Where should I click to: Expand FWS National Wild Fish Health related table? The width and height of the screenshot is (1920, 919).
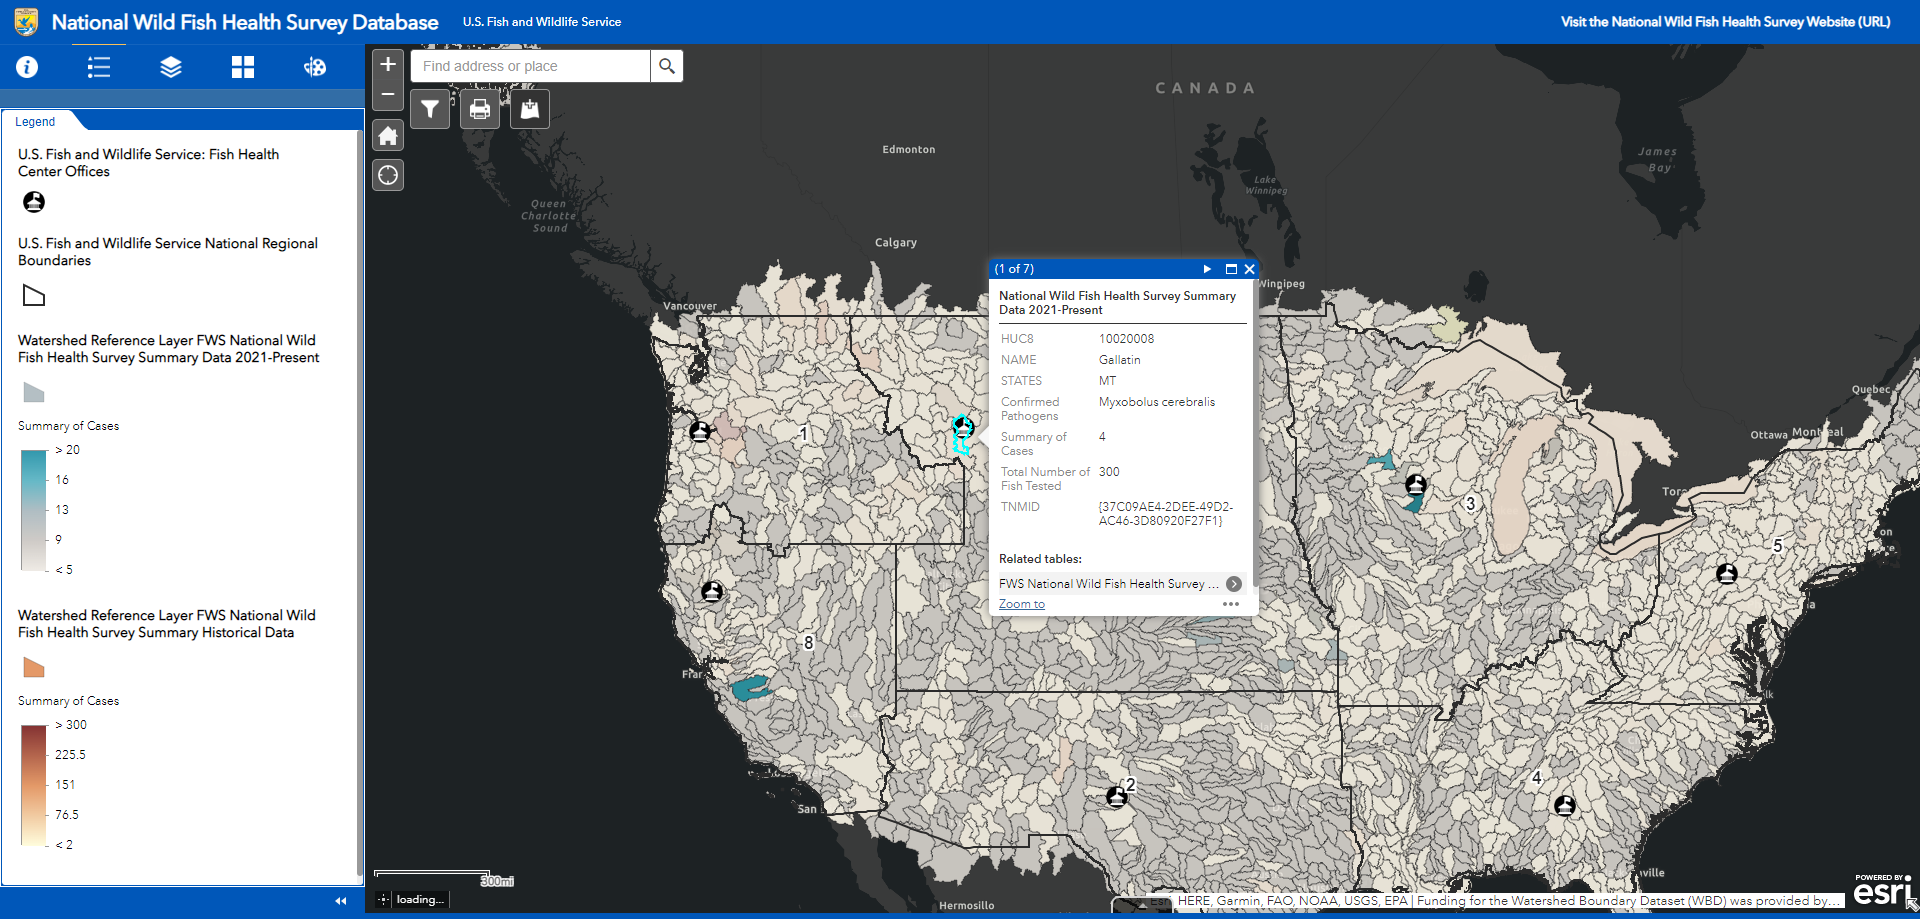[x=1234, y=584]
